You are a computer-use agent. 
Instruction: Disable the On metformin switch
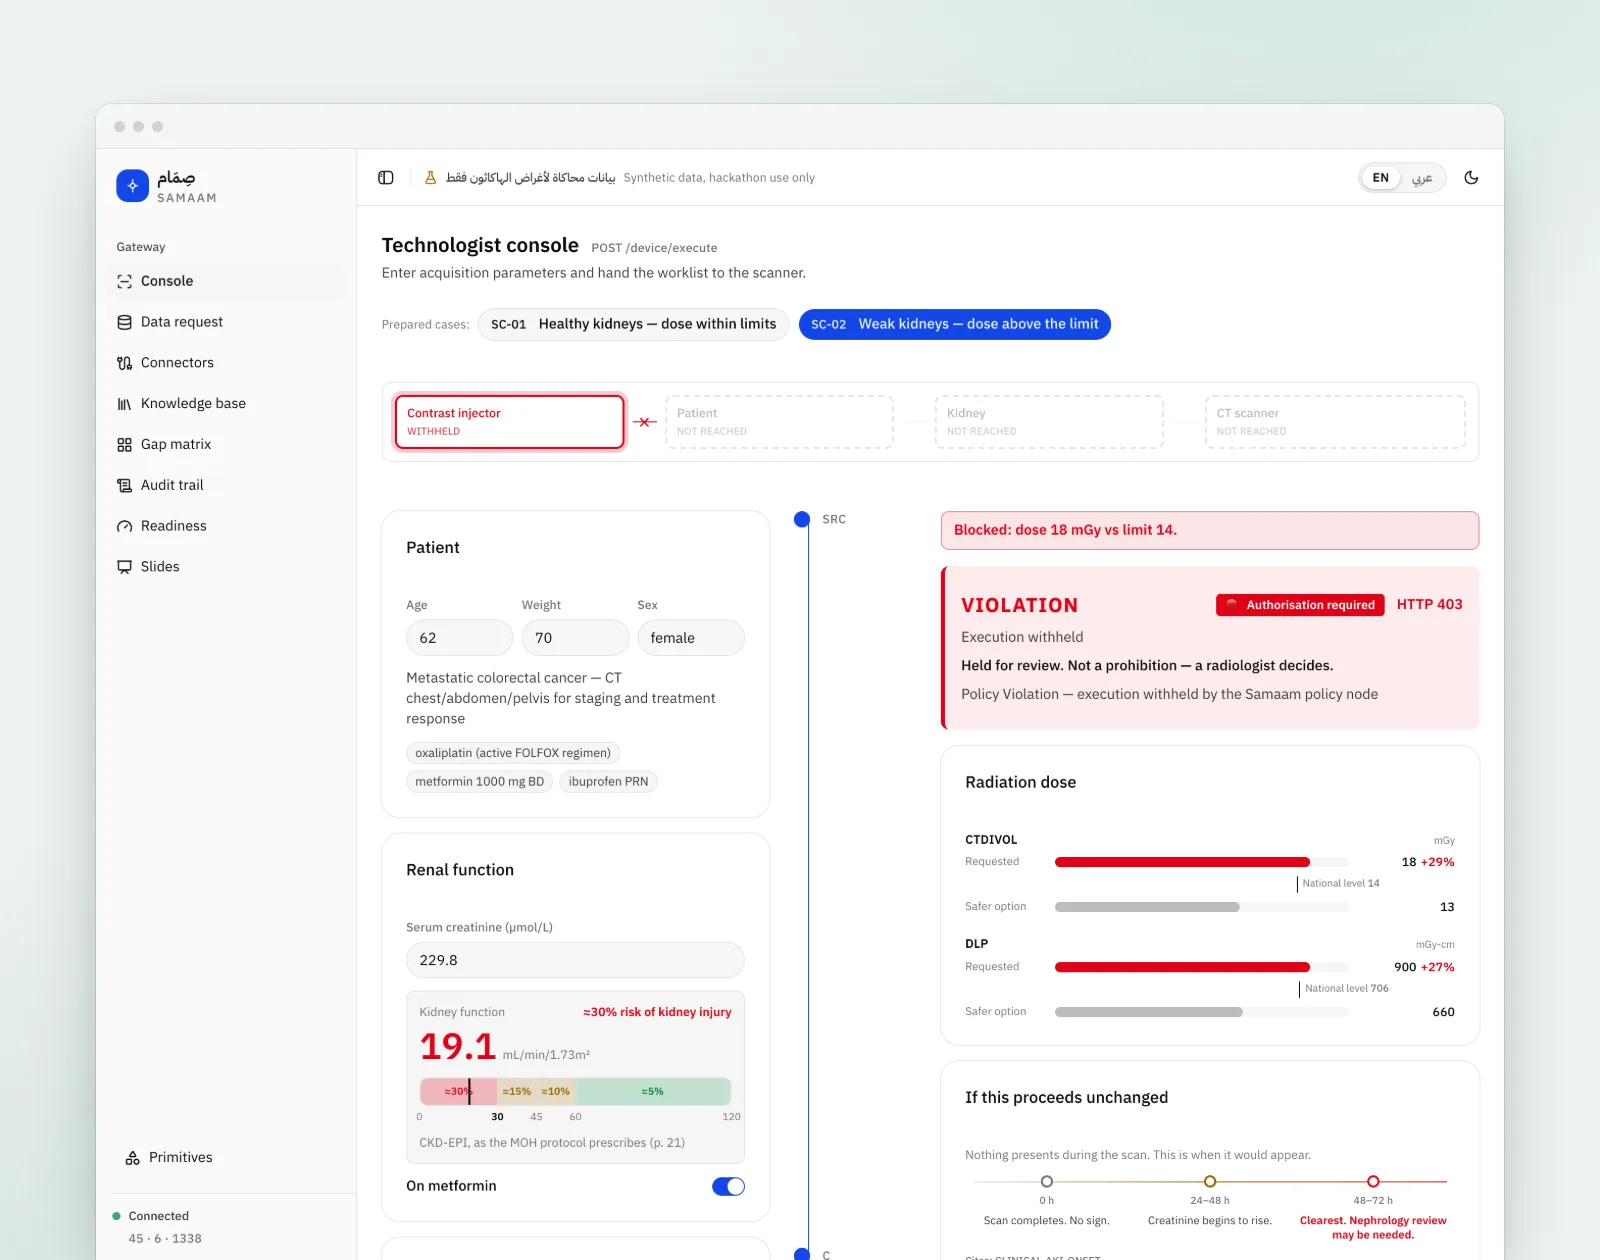pyautogui.click(x=728, y=1187)
